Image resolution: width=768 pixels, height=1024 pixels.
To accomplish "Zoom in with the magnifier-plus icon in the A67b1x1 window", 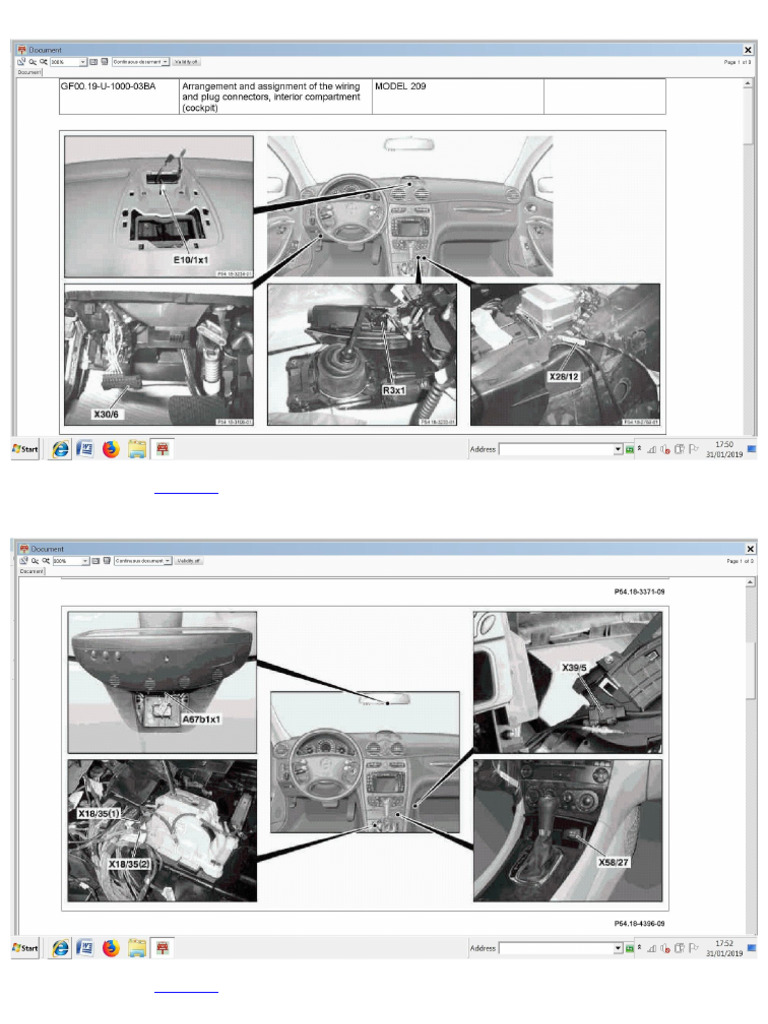I will (x=46, y=560).
